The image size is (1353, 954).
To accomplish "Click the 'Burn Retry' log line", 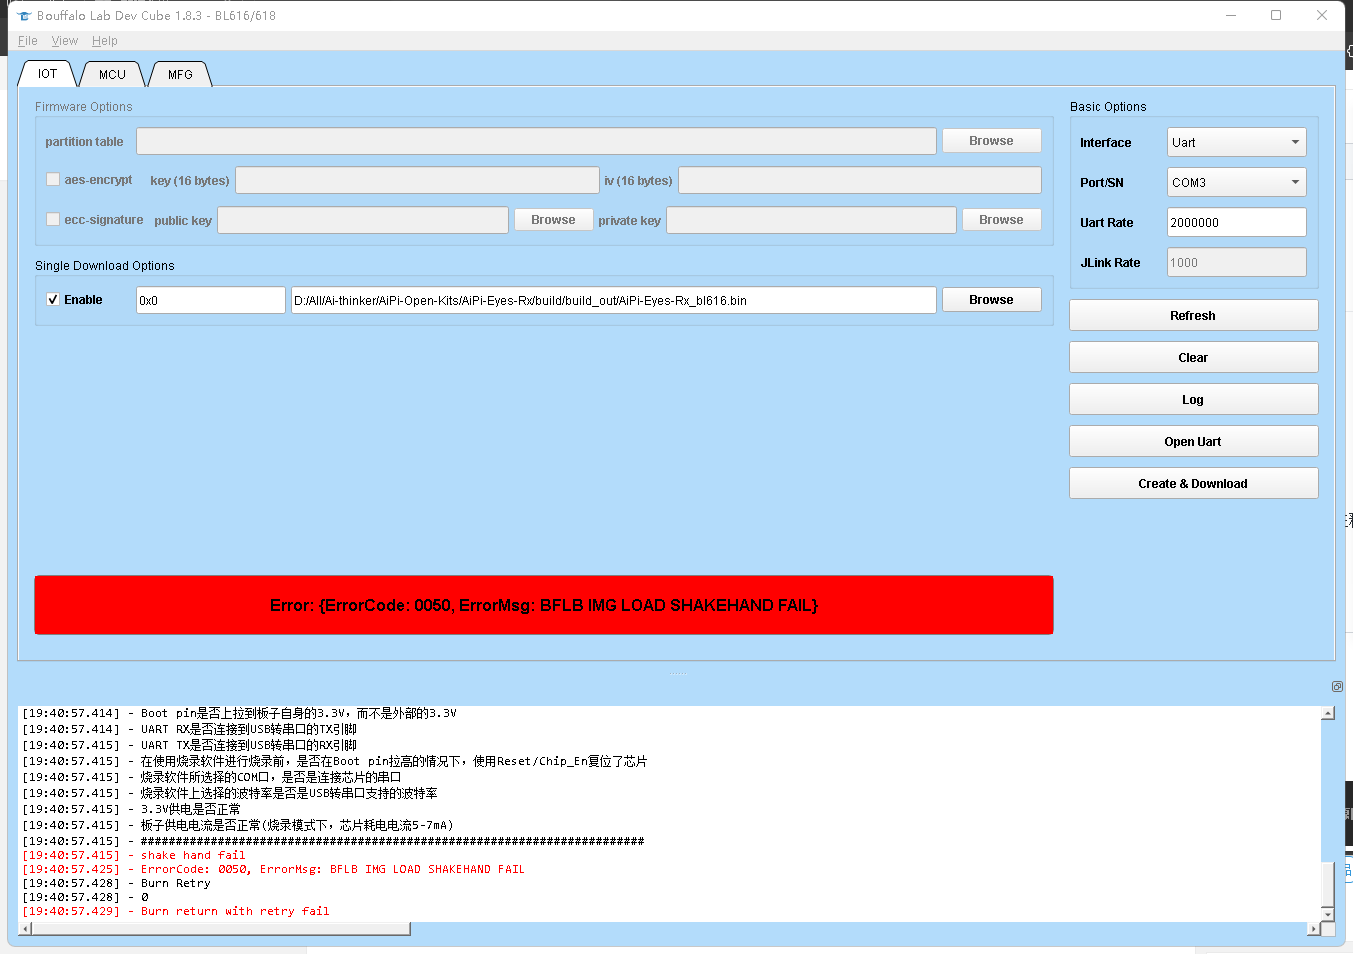I will [117, 883].
